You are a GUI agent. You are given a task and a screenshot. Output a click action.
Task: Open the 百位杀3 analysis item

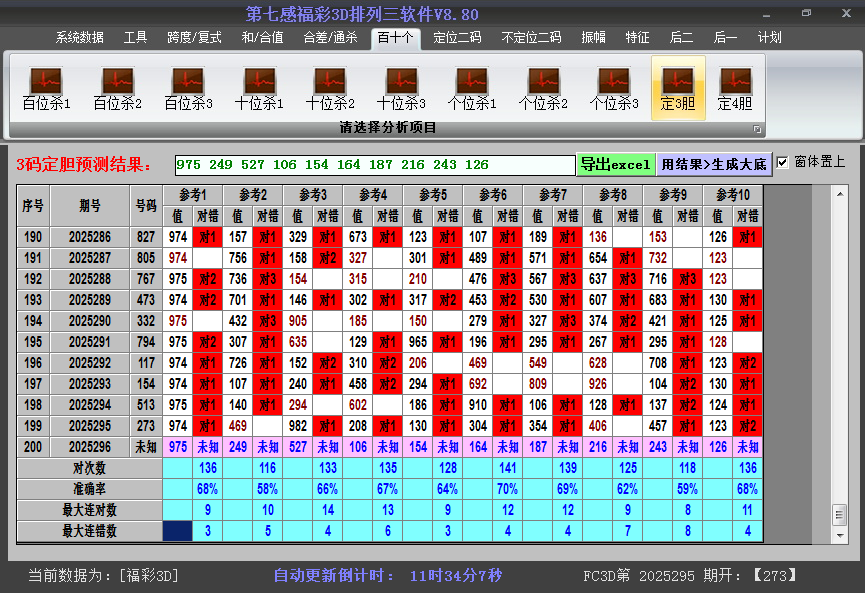[188, 88]
